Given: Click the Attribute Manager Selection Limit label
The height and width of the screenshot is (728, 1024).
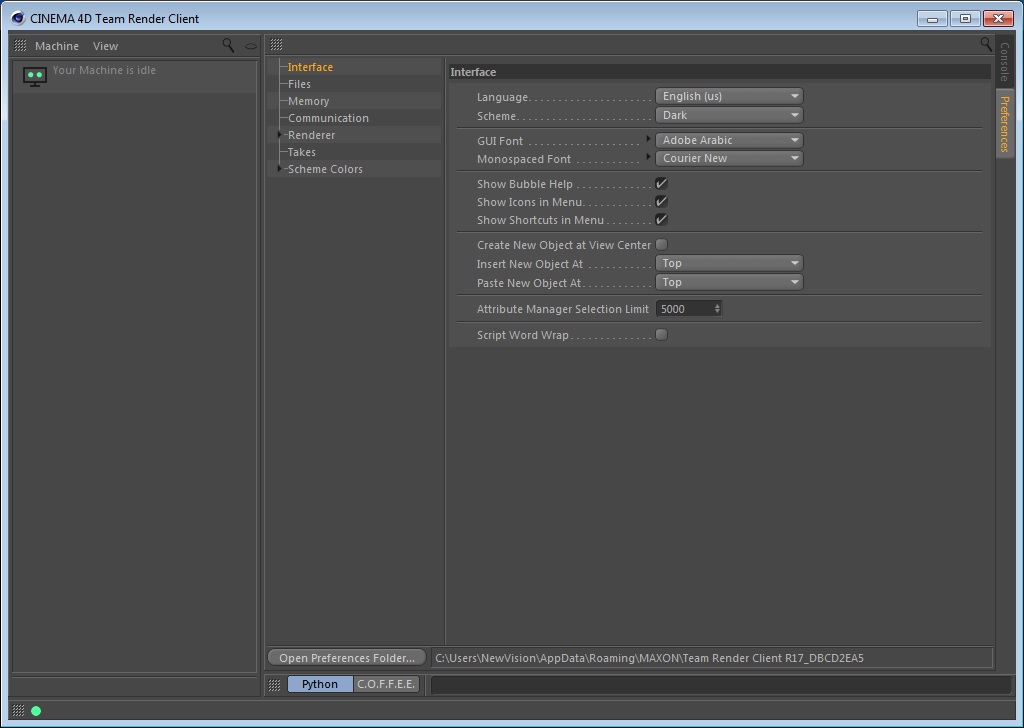Looking at the screenshot, I should coord(562,309).
